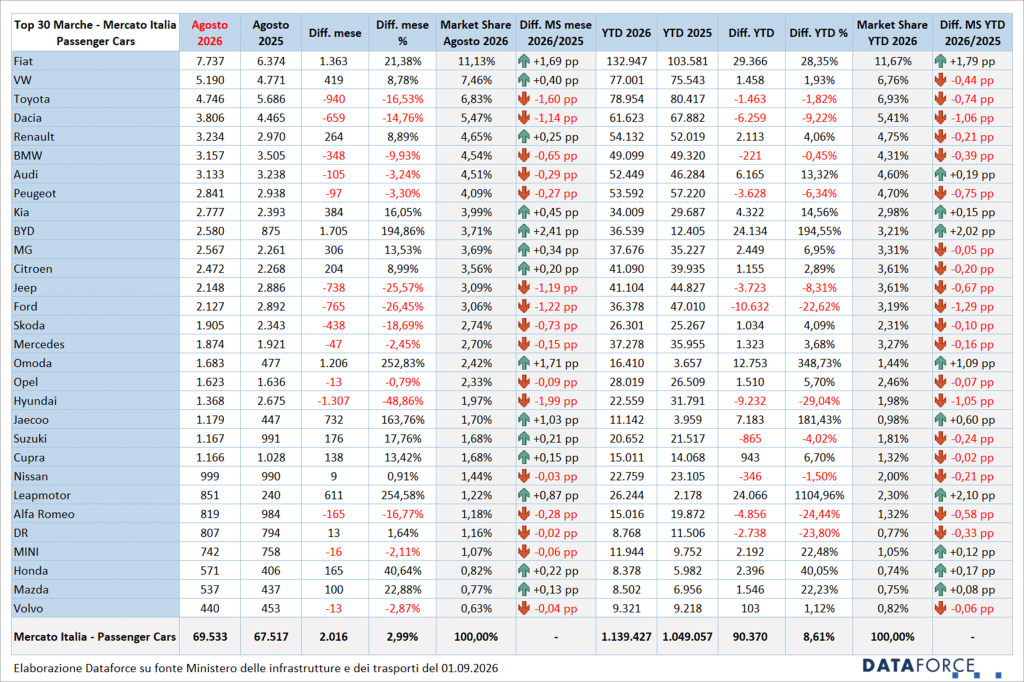Select the total YTD 2026 value '1.139.427'
1024x682 pixels.
(x=626, y=637)
